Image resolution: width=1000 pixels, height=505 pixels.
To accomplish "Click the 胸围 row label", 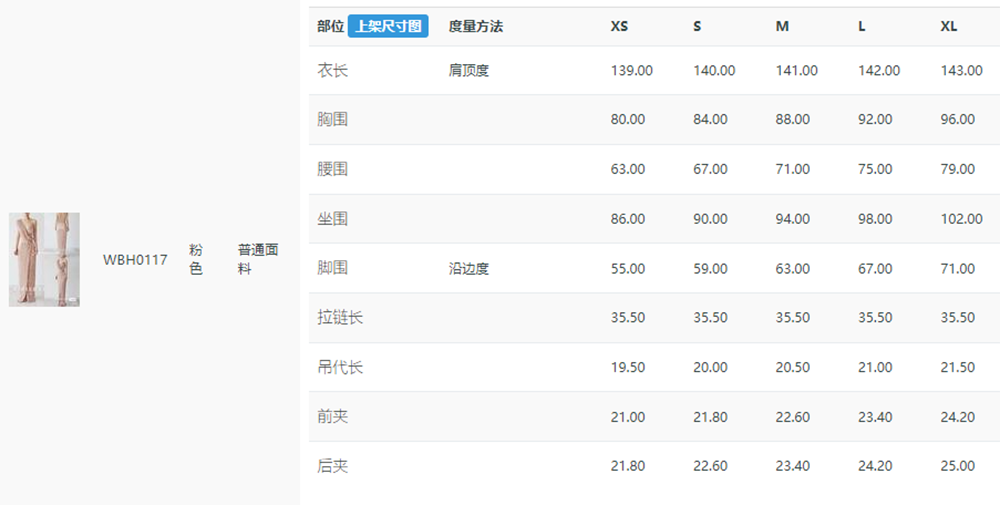I will 332,119.
